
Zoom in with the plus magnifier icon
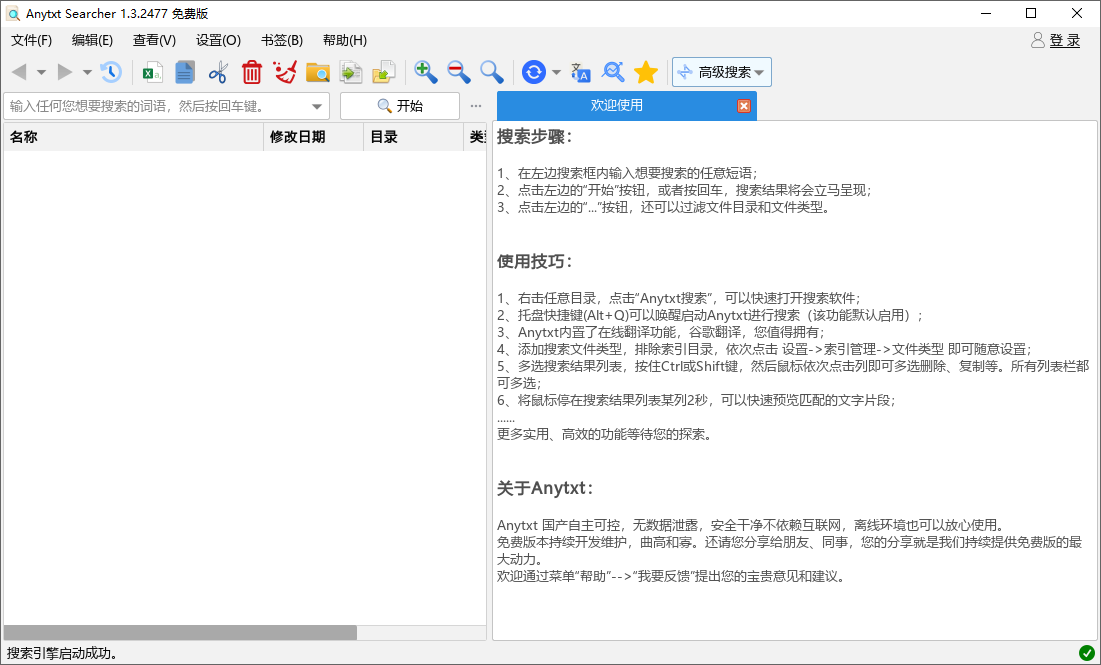425,72
